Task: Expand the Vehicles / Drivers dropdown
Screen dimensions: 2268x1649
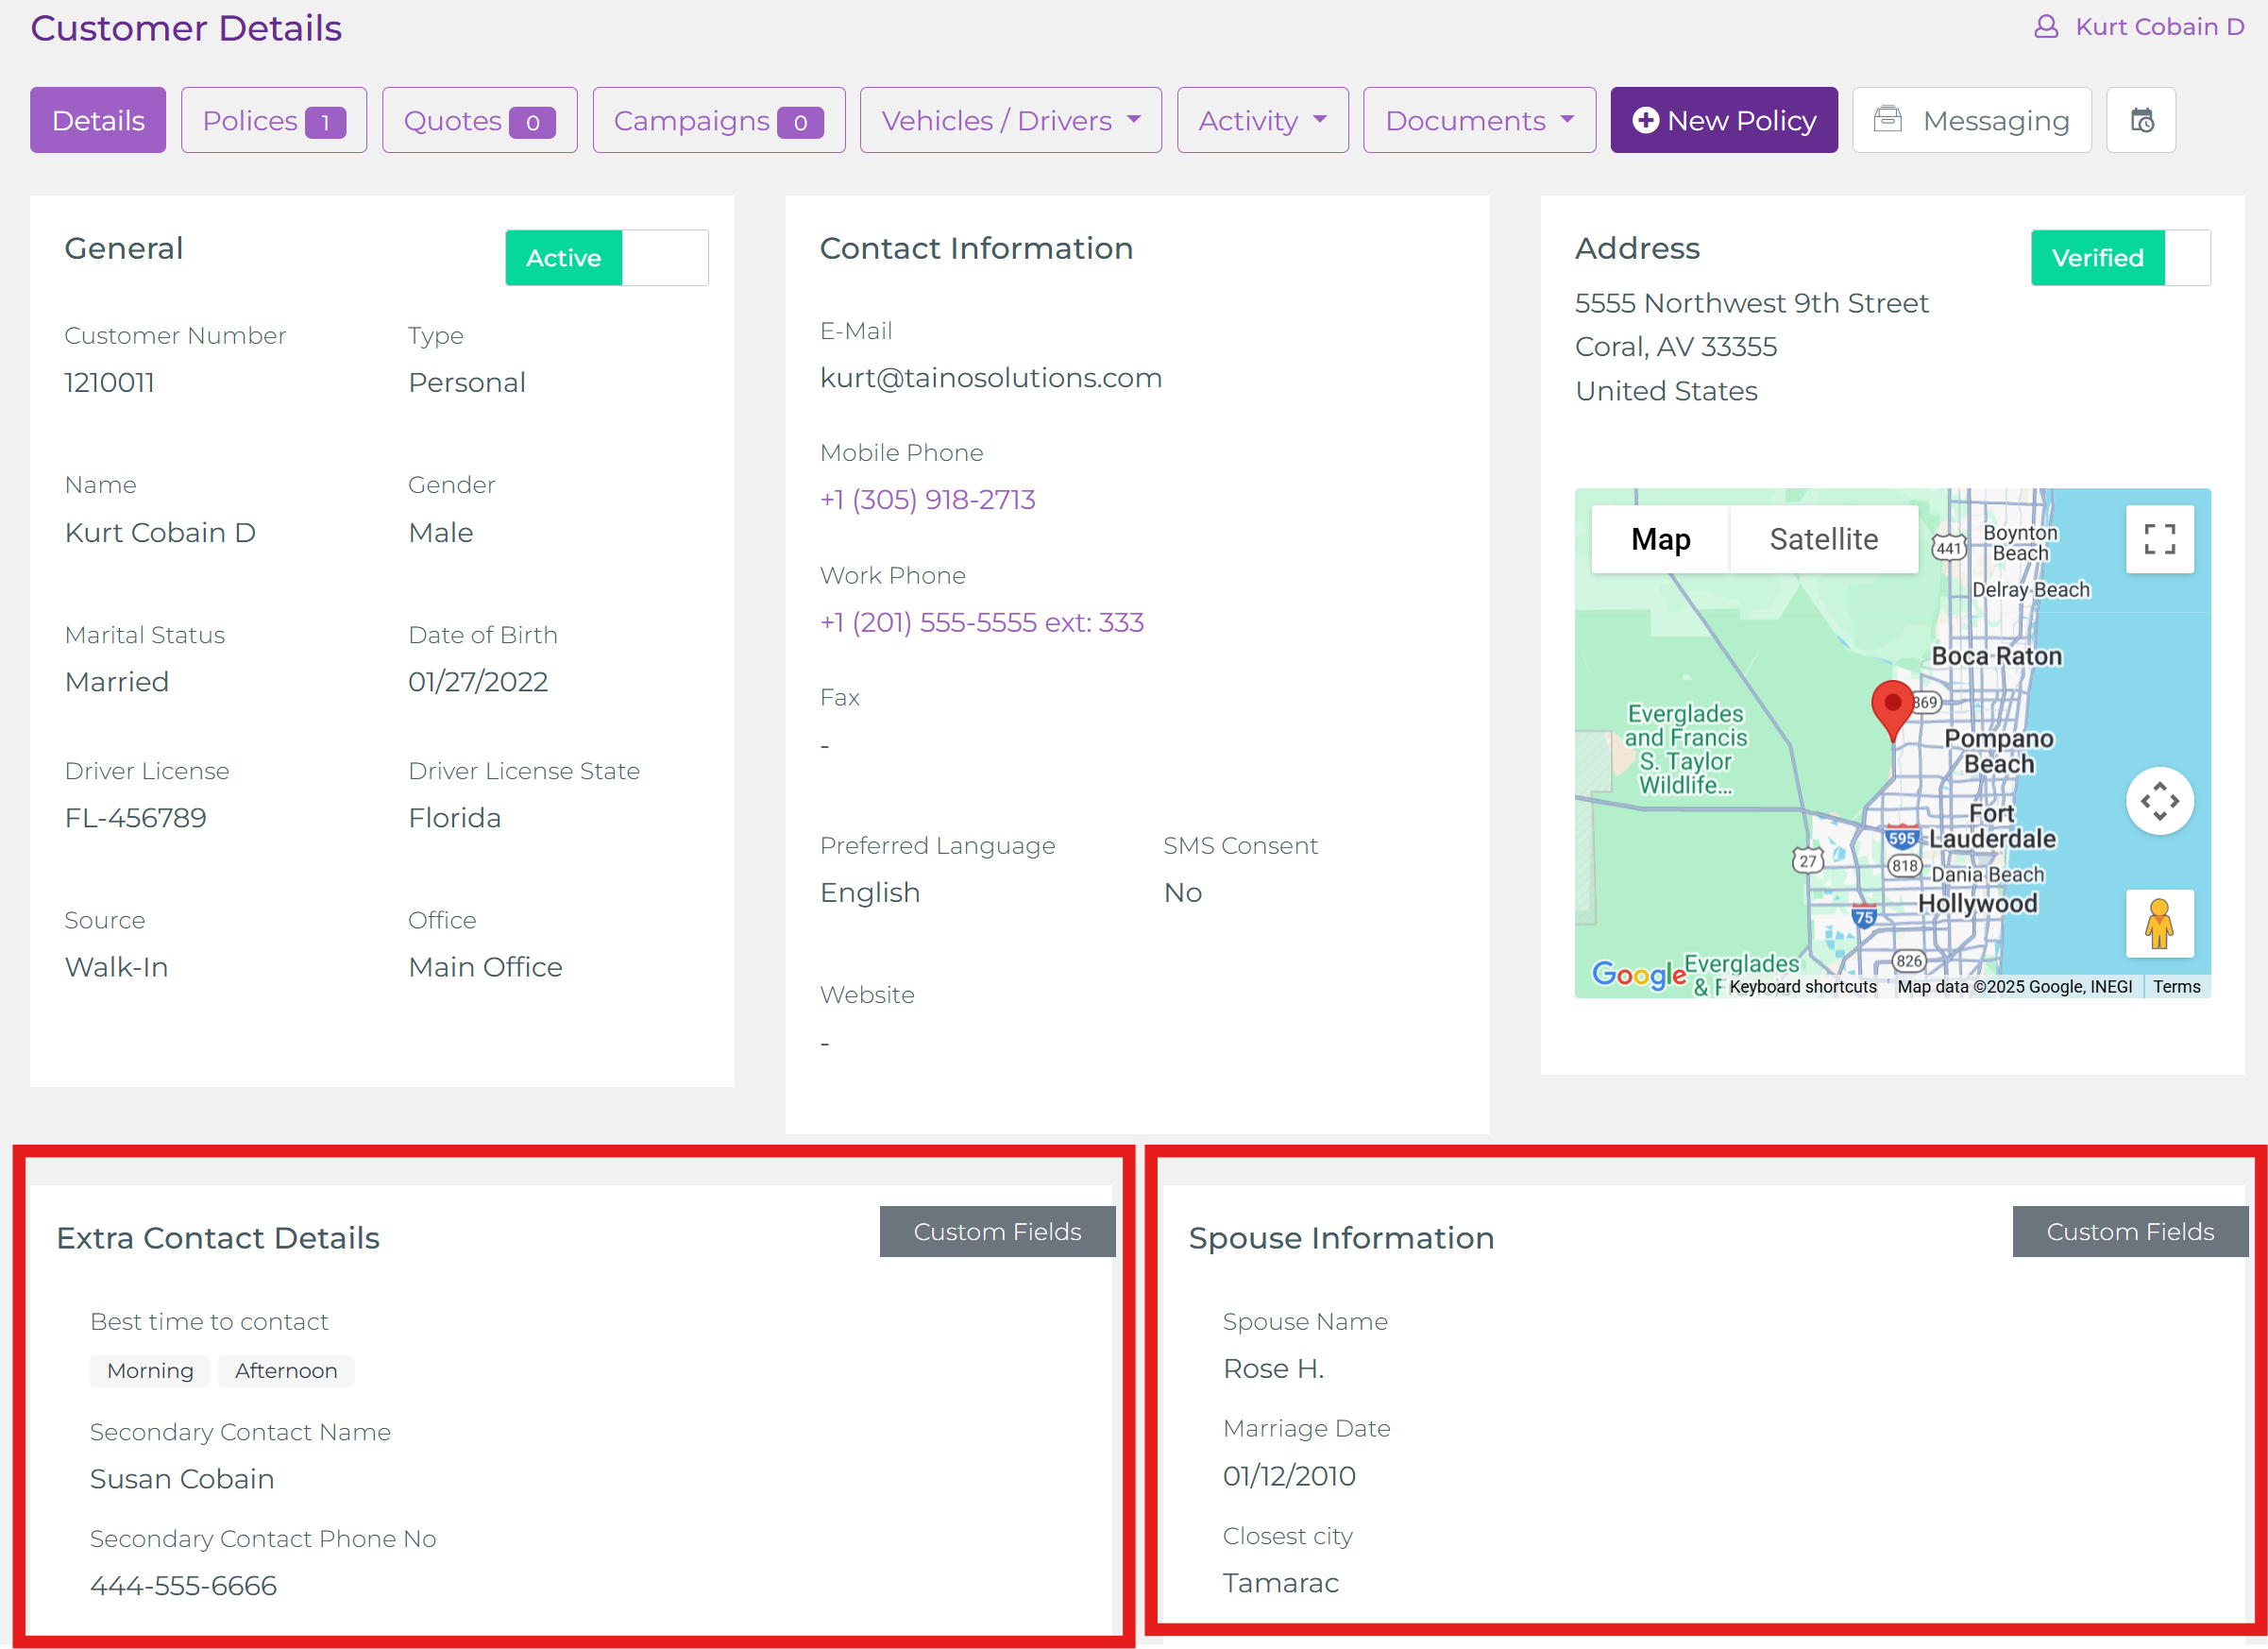Action: [1010, 120]
